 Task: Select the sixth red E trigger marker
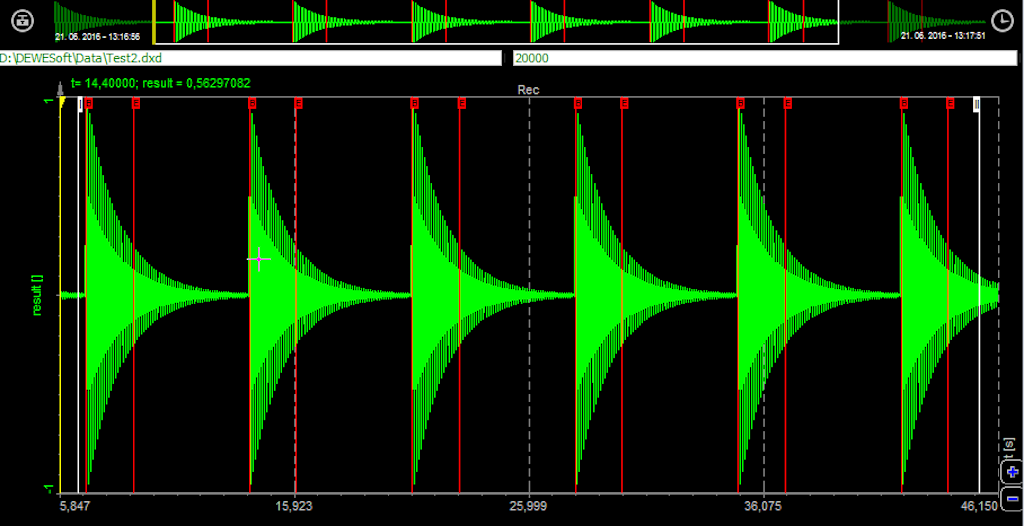click(950, 103)
